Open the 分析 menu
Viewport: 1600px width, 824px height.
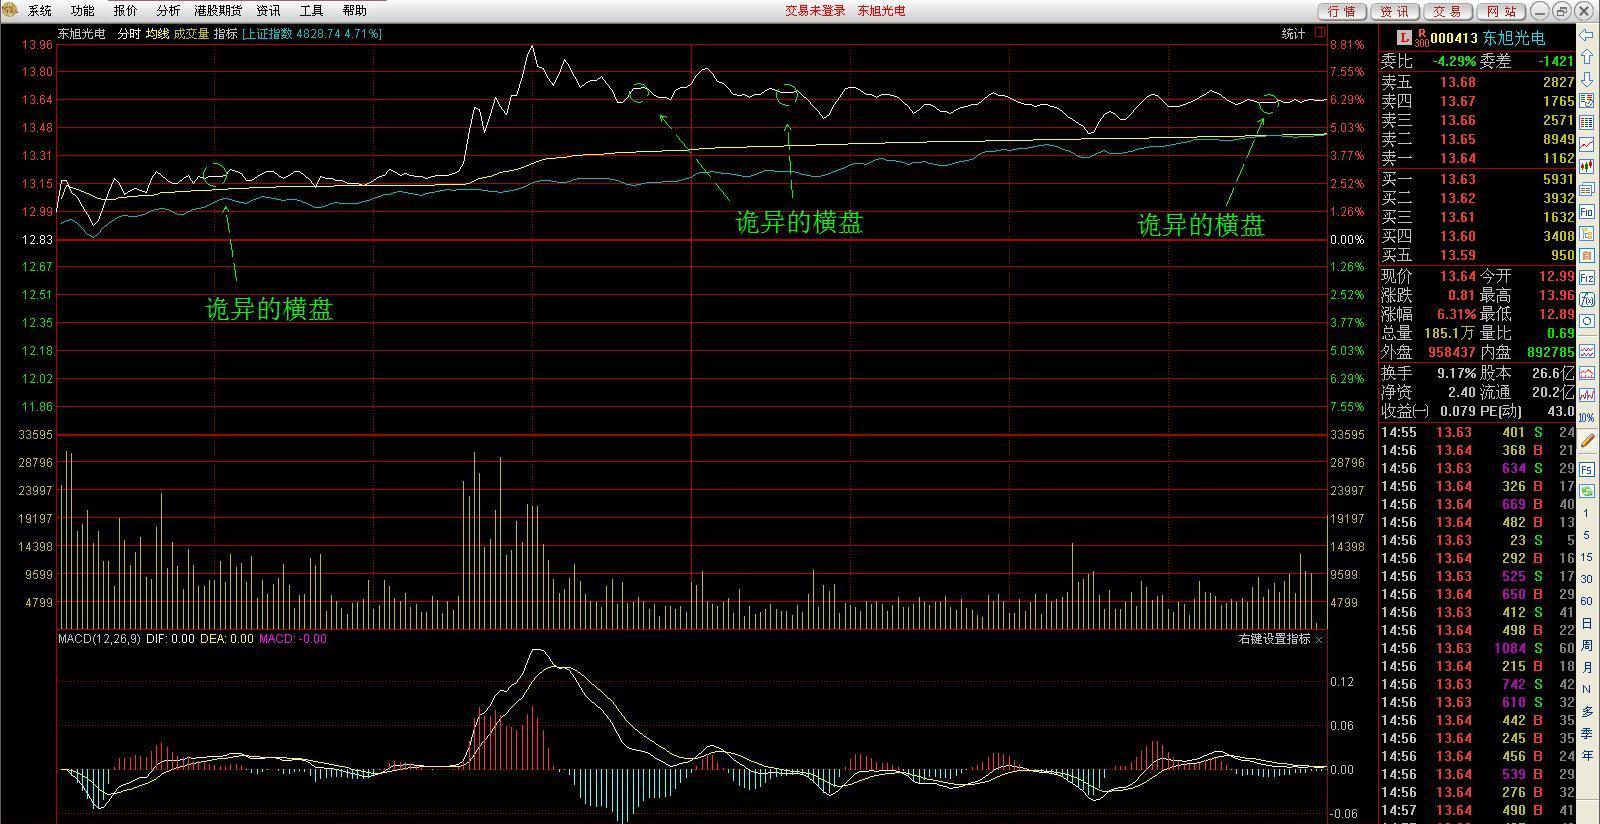(x=168, y=11)
